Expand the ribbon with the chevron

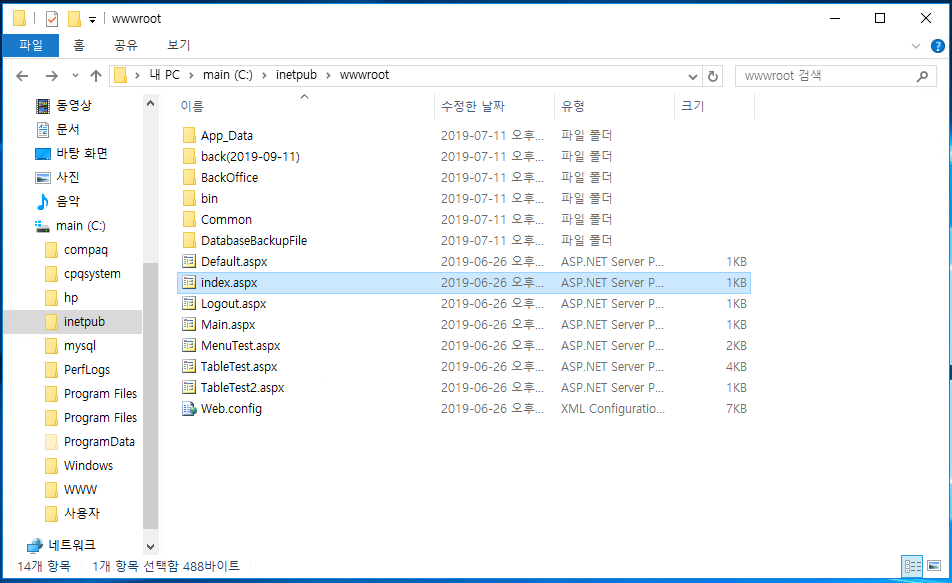(916, 46)
